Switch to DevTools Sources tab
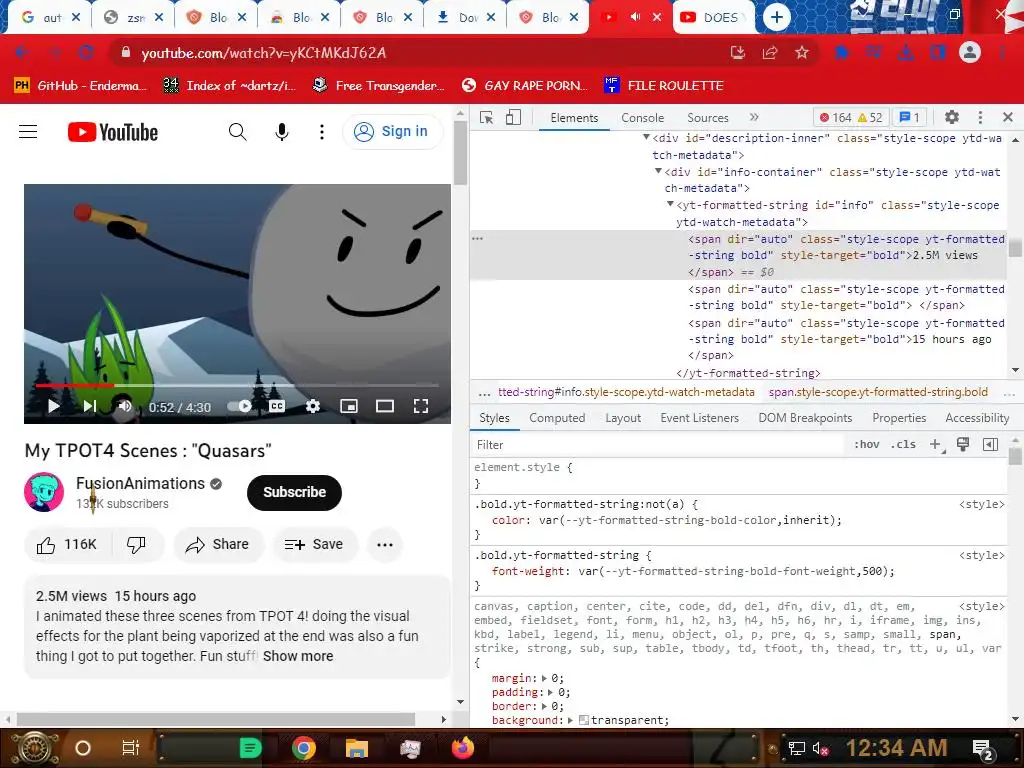The width and height of the screenshot is (1024, 768). [707, 118]
